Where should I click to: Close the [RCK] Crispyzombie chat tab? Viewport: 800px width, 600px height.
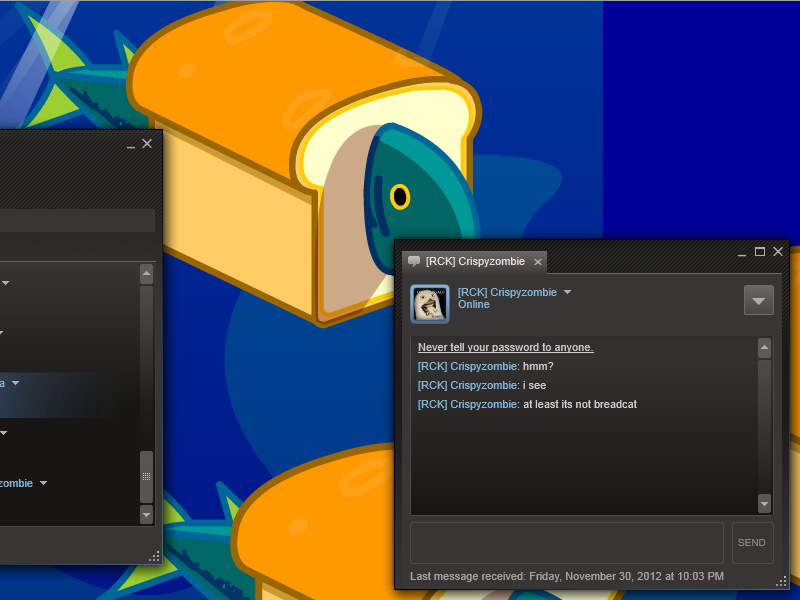tap(537, 262)
